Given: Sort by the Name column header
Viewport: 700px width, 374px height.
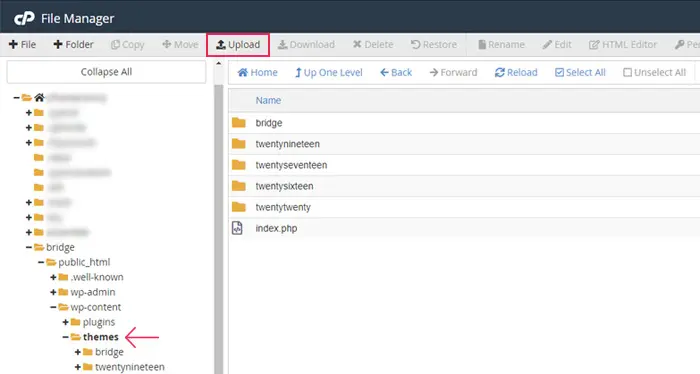Looking at the screenshot, I should 268,100.
